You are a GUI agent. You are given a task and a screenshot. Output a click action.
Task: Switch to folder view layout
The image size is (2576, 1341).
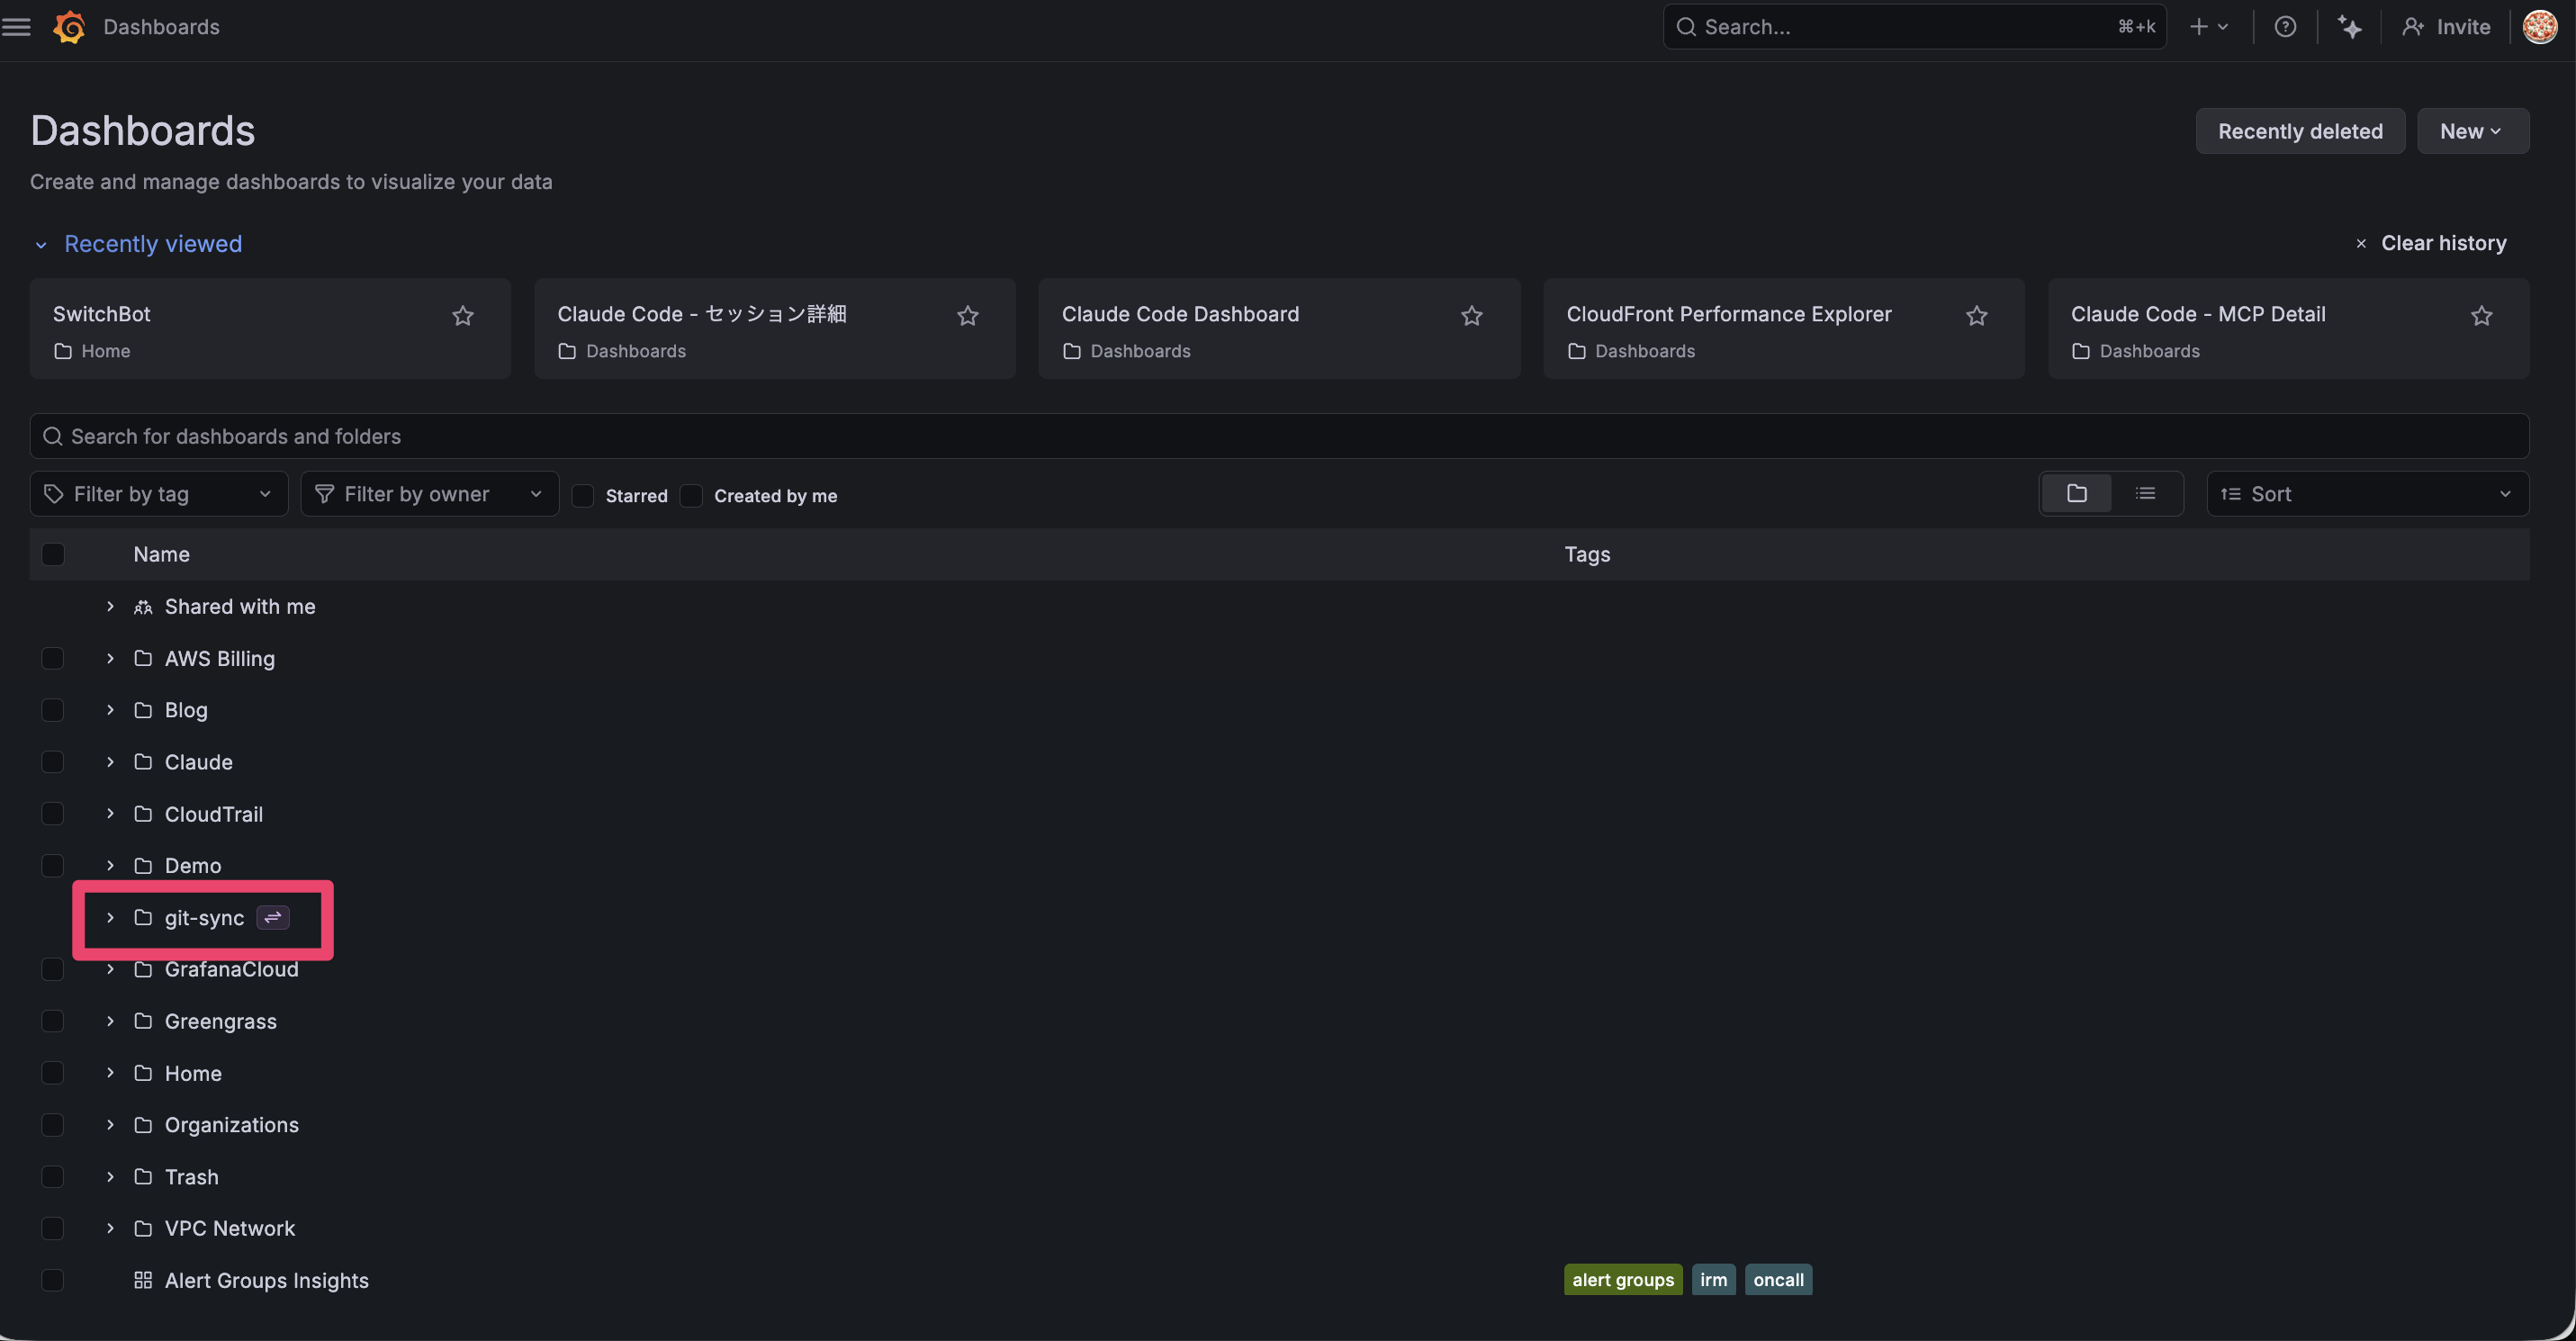[x=2076, y=494]
